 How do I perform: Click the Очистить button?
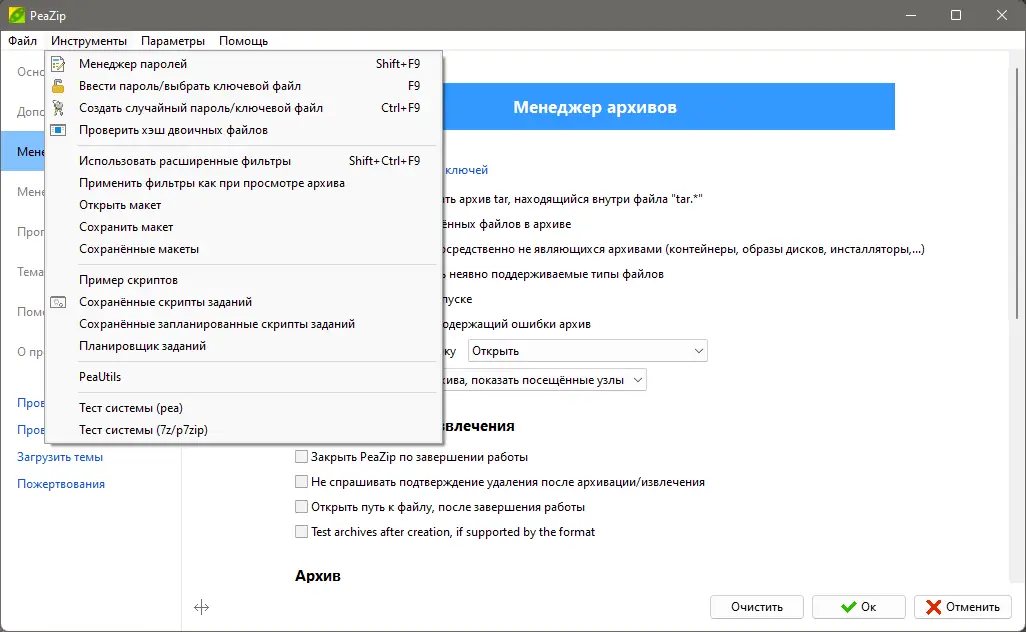[x=756, y=607]
